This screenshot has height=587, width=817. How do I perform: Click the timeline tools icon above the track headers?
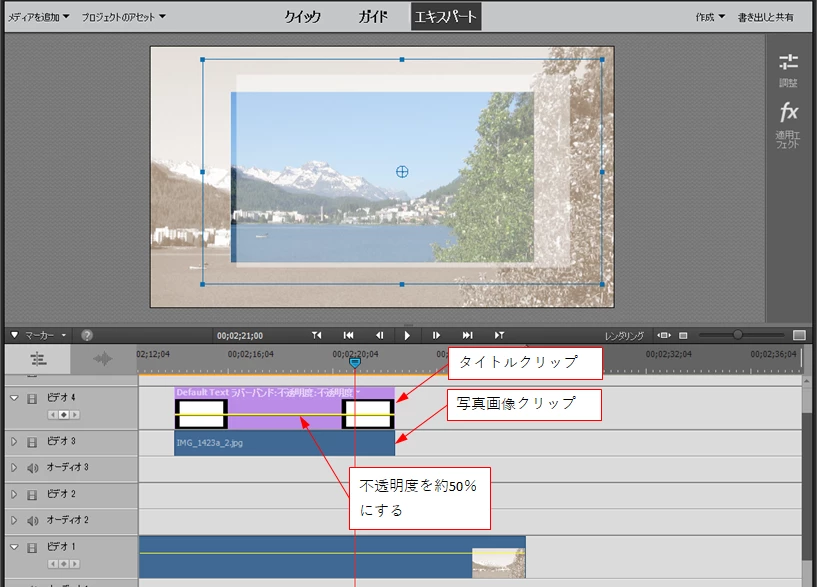(38, 359)
